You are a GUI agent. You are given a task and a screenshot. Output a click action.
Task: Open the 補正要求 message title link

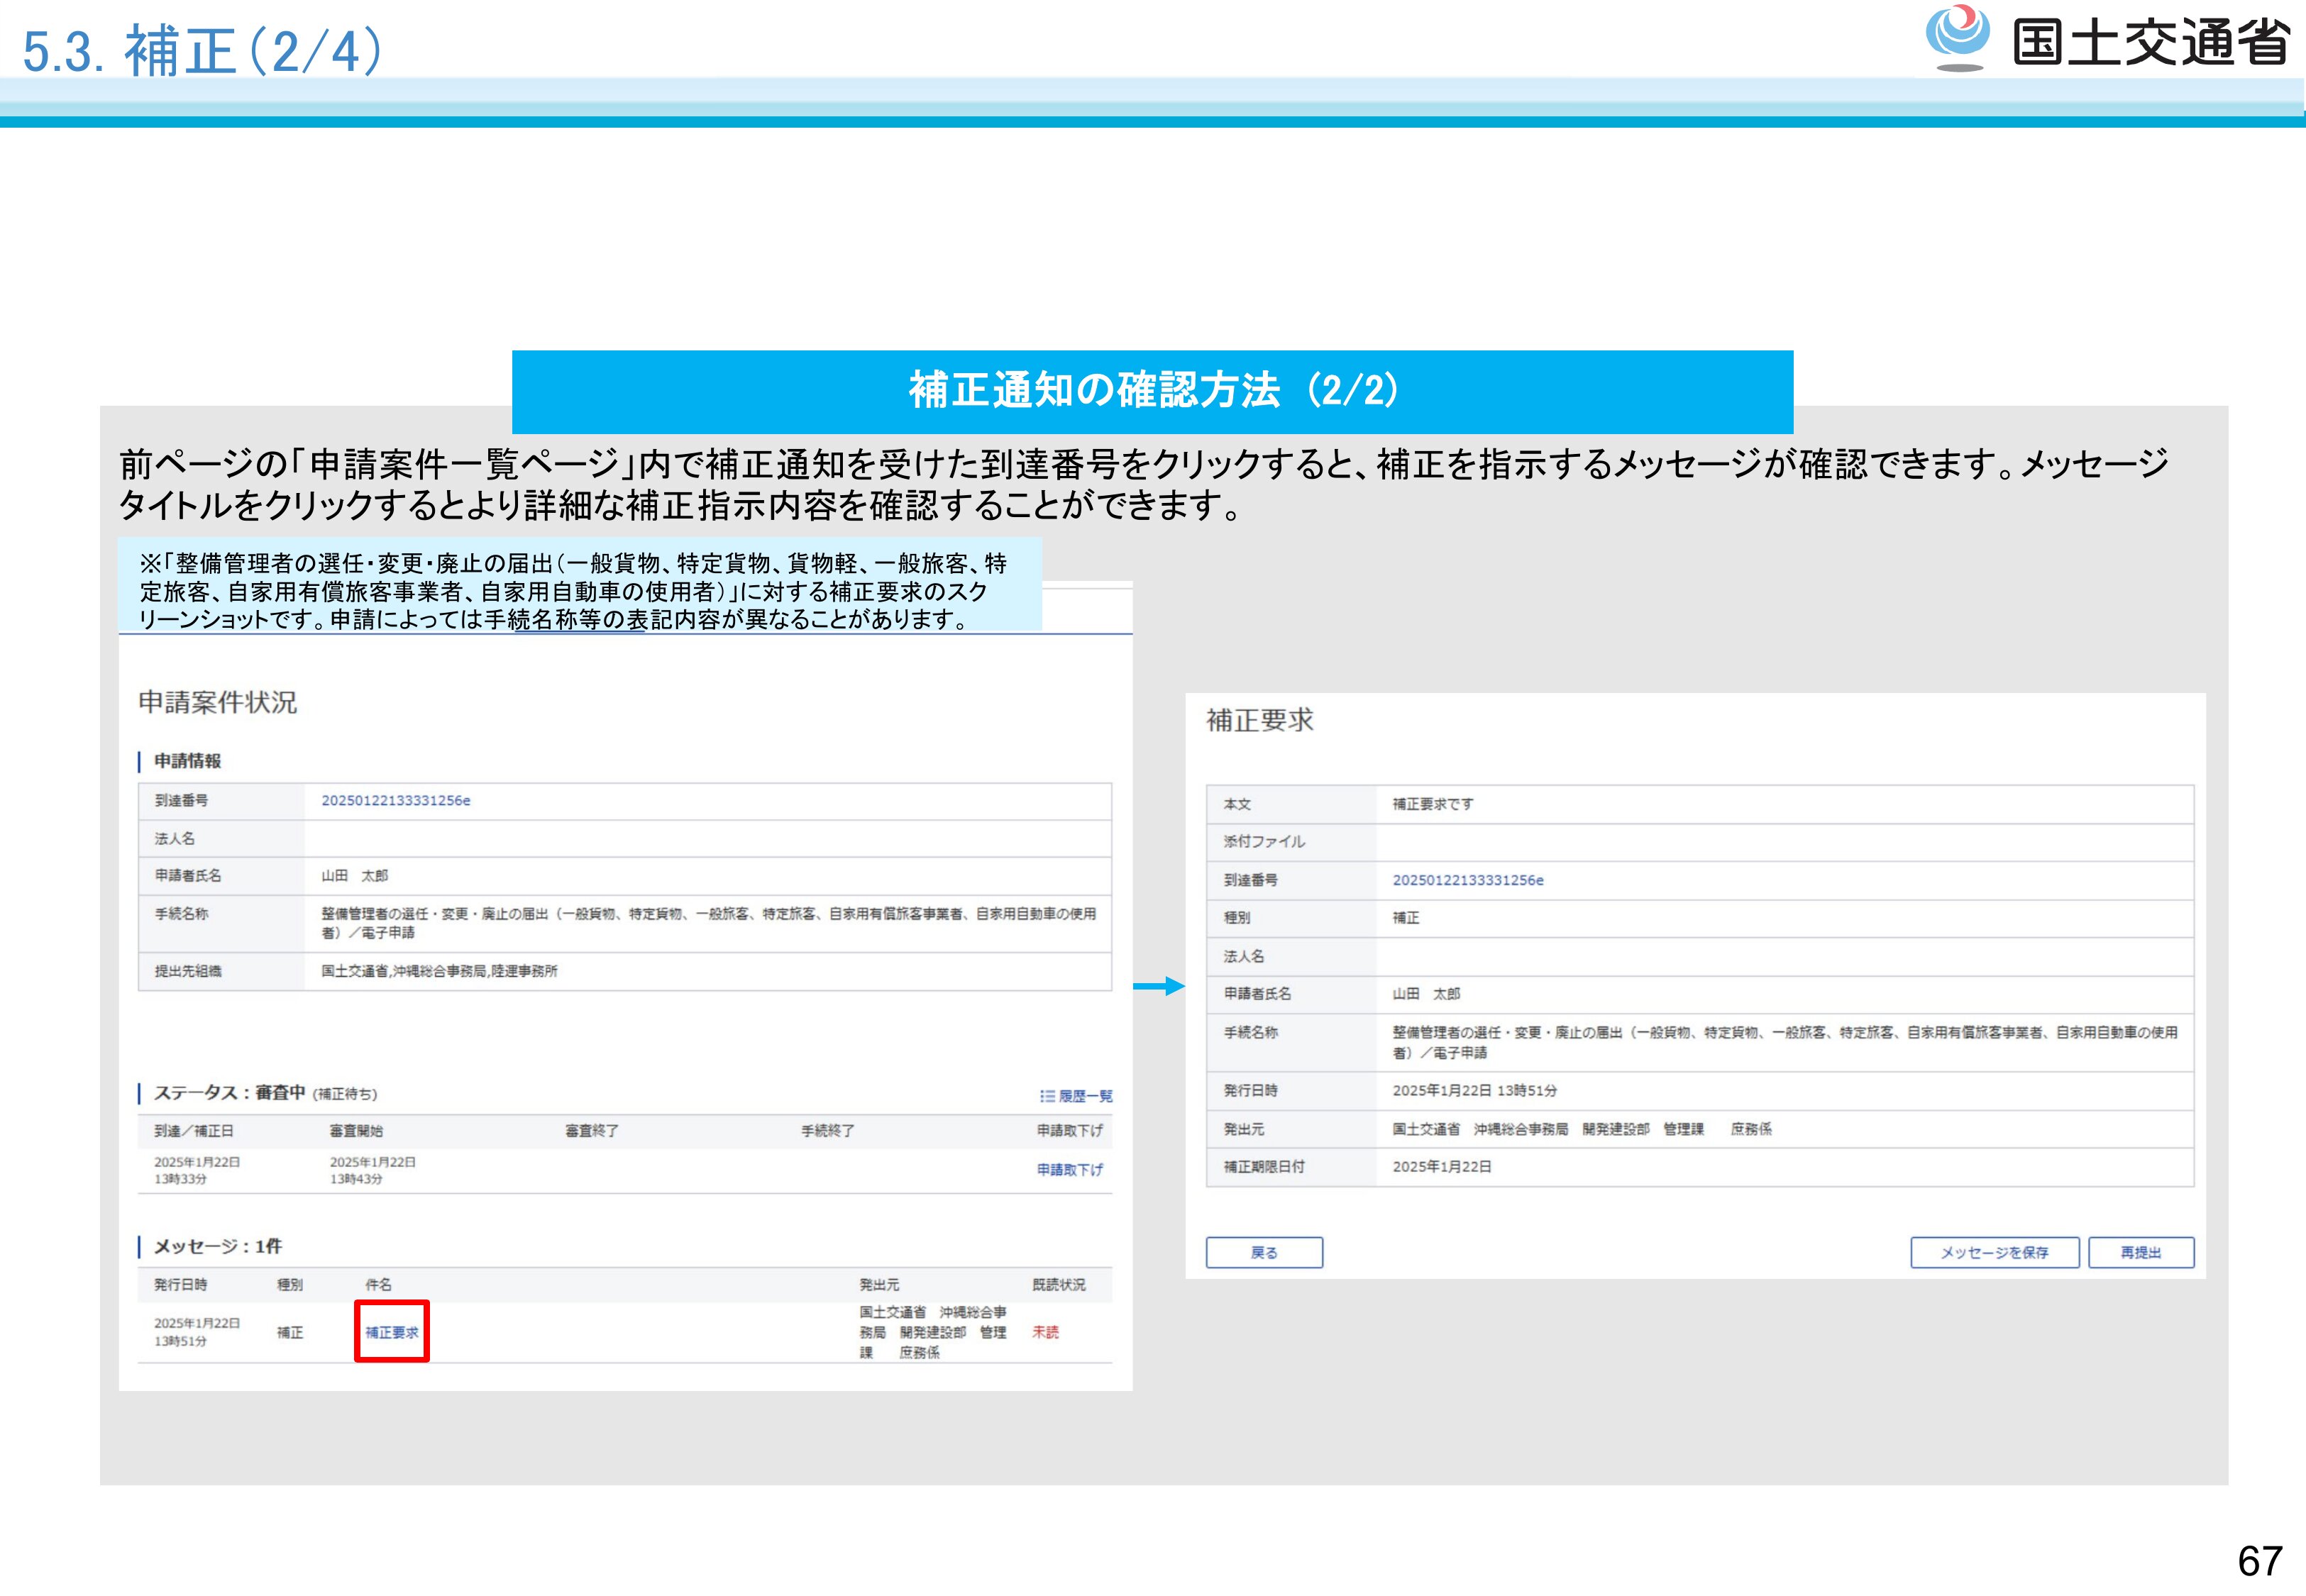[x=391, y=1332]
